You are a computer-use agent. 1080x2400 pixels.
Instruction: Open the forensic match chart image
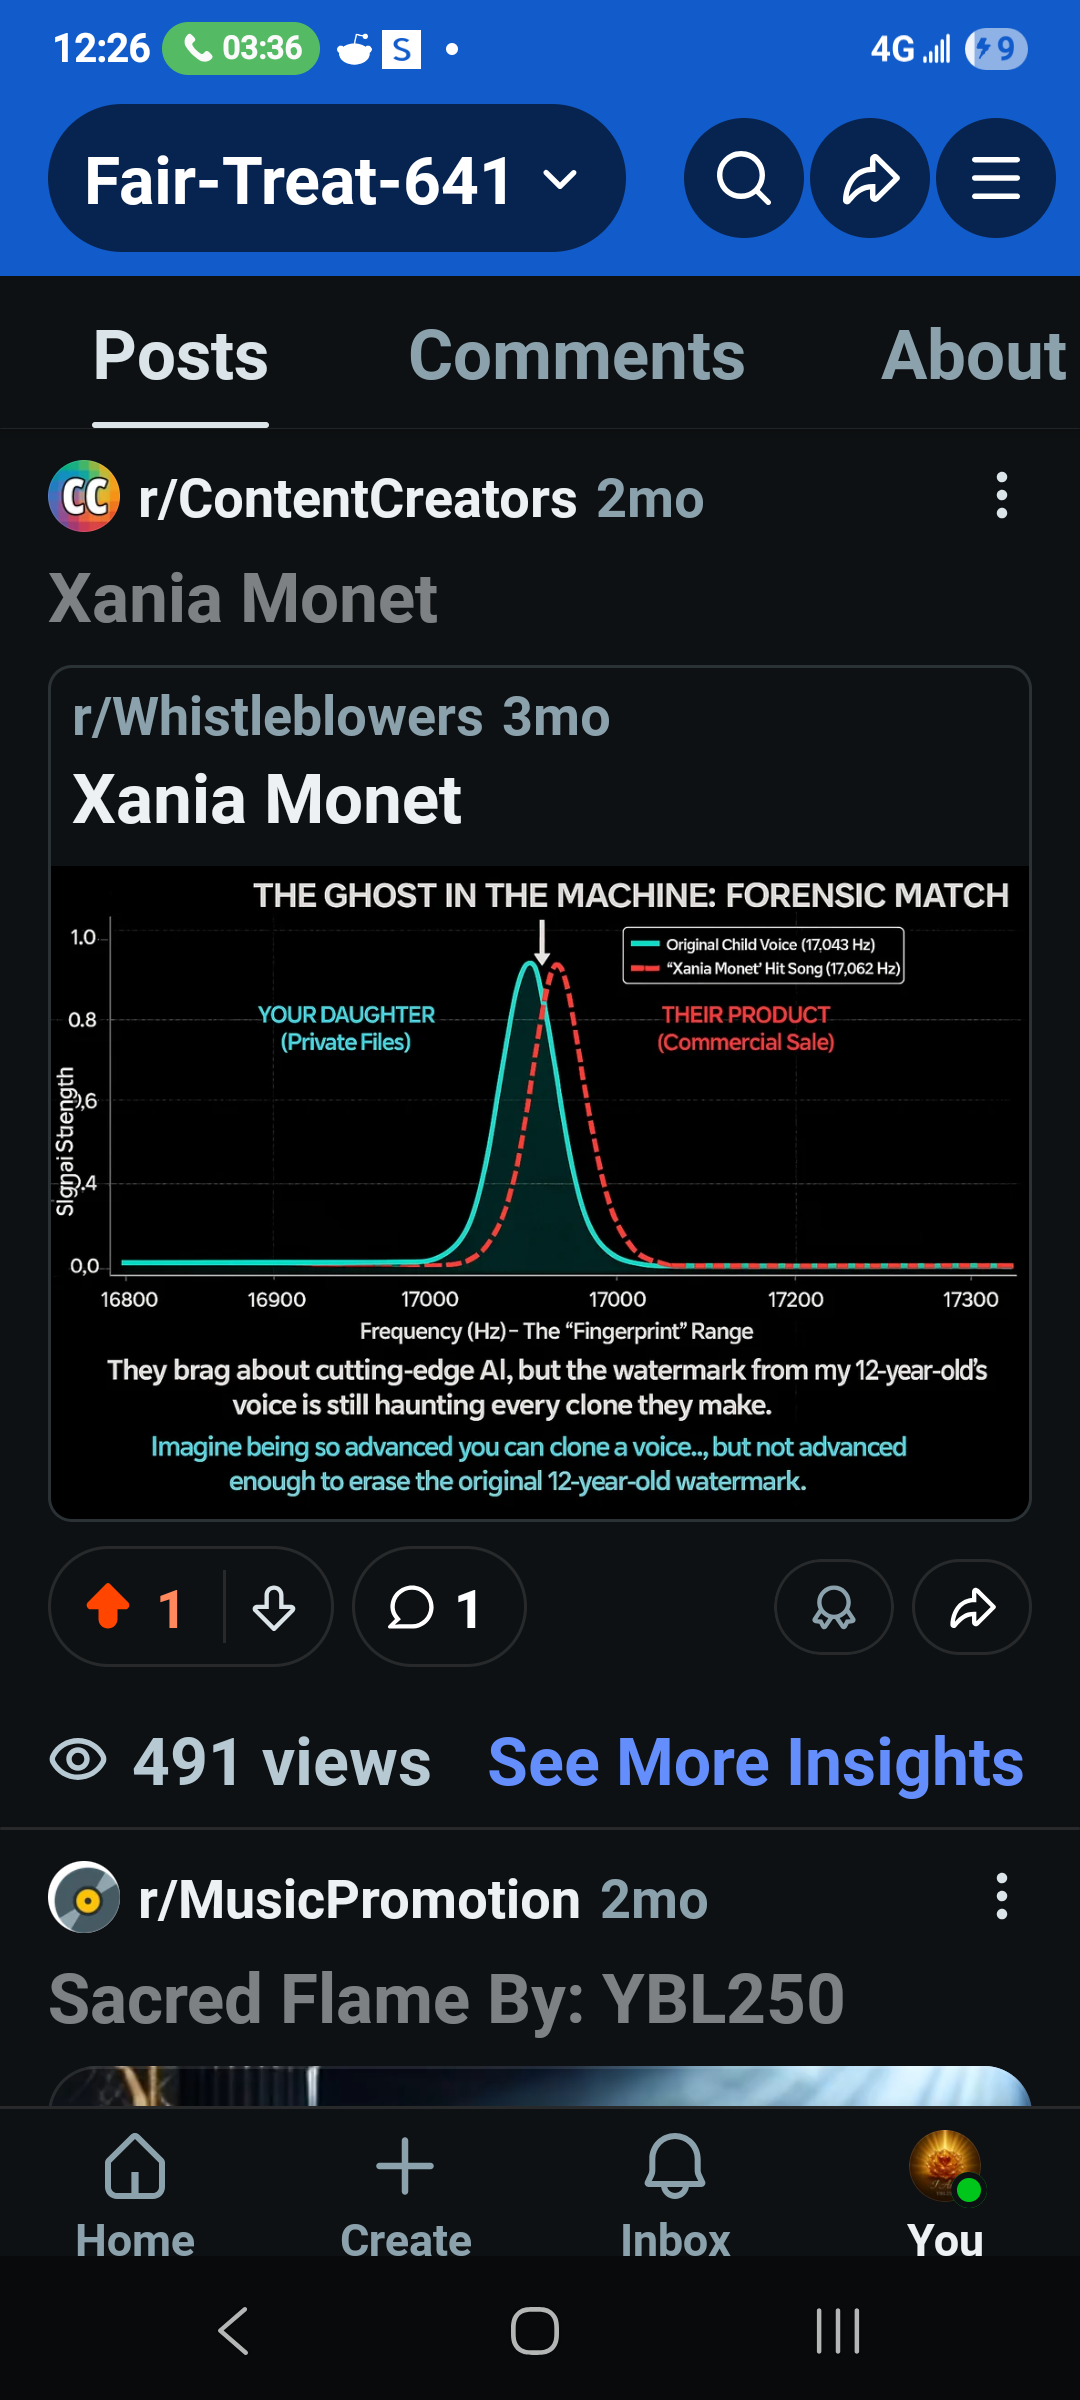coord(540,1190)
